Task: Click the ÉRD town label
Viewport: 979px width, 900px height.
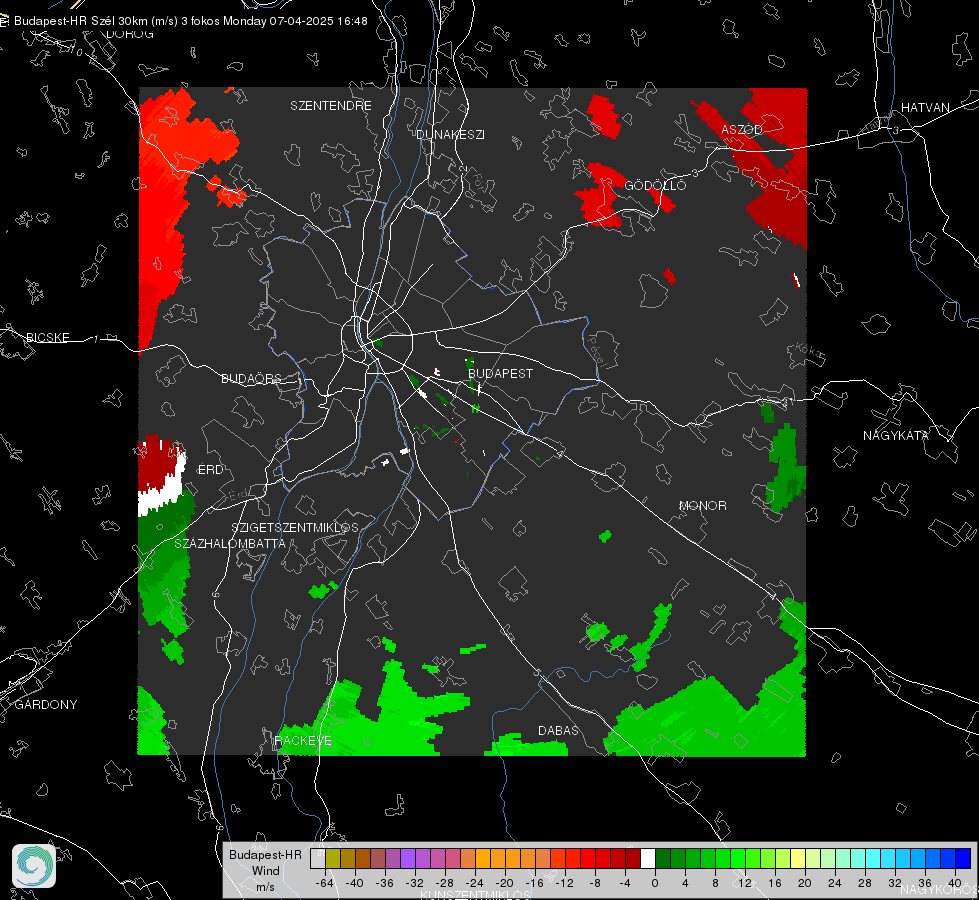Action: point(210,470)
